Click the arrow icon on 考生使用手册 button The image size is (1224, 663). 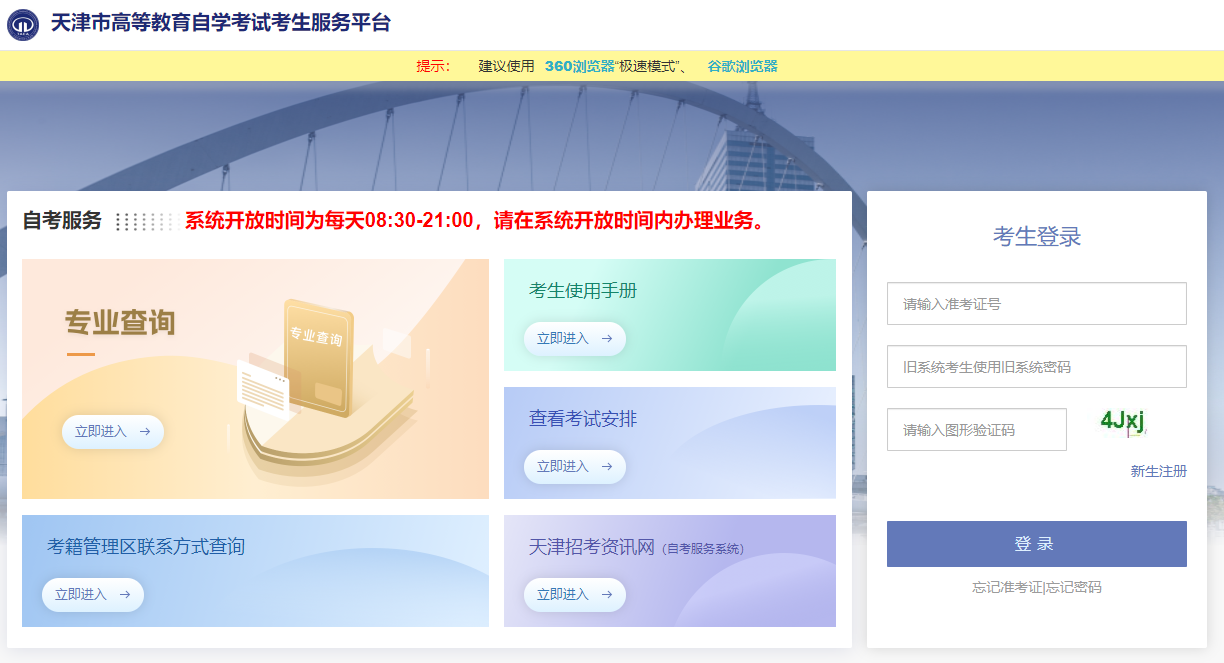coord(608,339)
